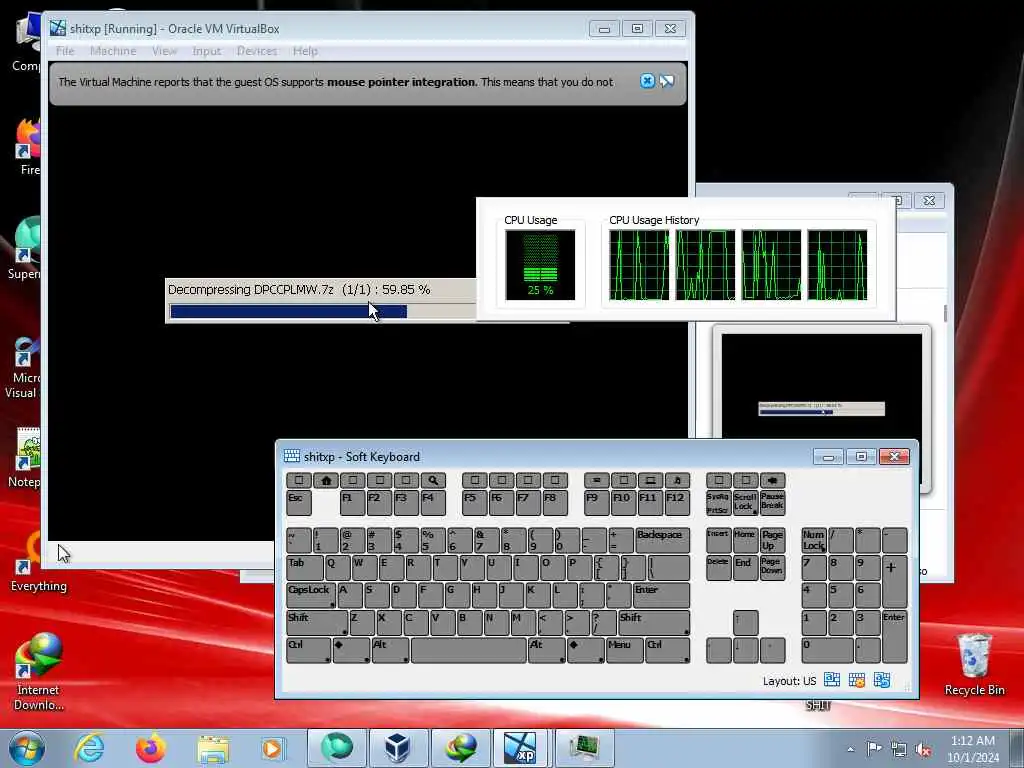Toggle the Scroll Lock key on Soft Keyboard
The image size is (1024, 768).
coord(745,503)
